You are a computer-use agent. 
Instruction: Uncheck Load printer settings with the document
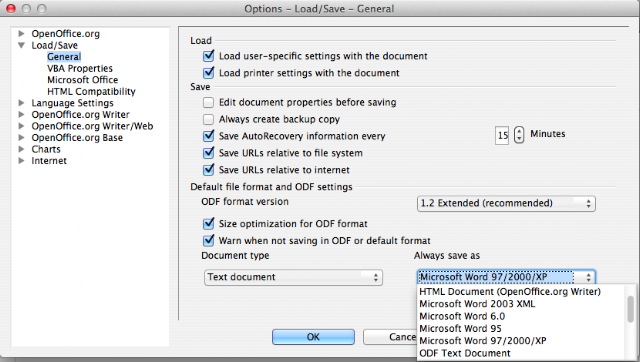coord(209,73)
